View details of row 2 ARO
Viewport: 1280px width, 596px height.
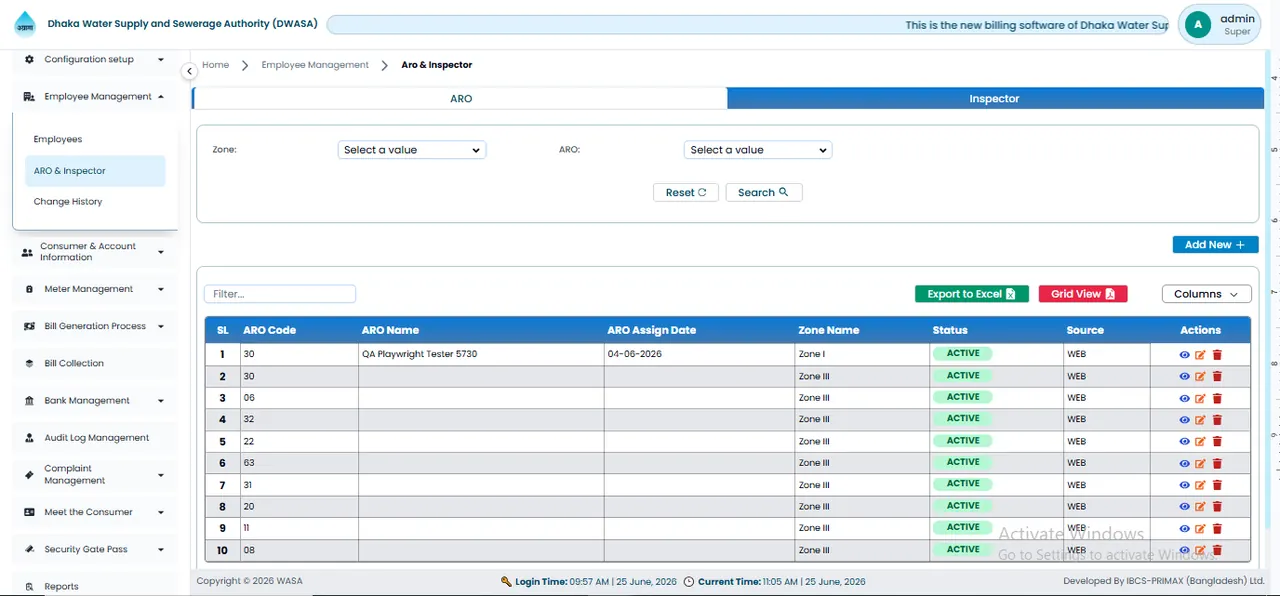[1184, 377]
